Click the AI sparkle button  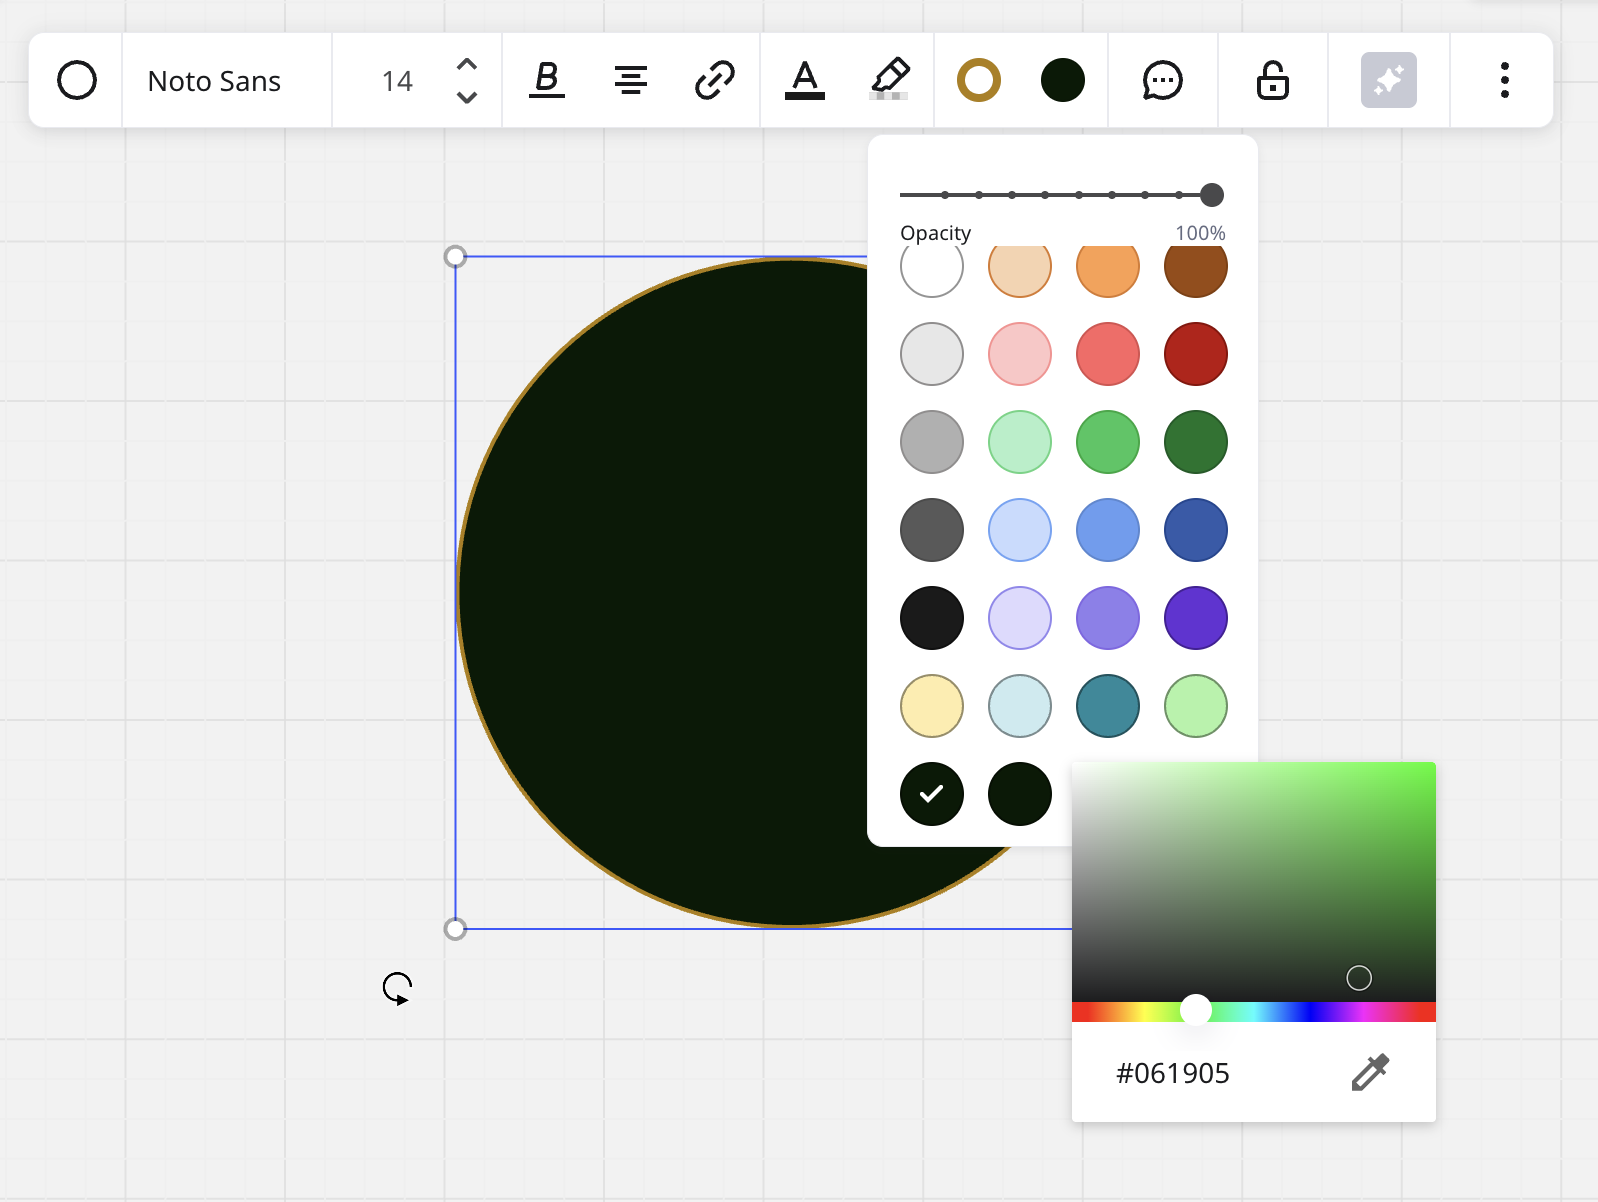pyautogui.click(x=1388, y=80)
